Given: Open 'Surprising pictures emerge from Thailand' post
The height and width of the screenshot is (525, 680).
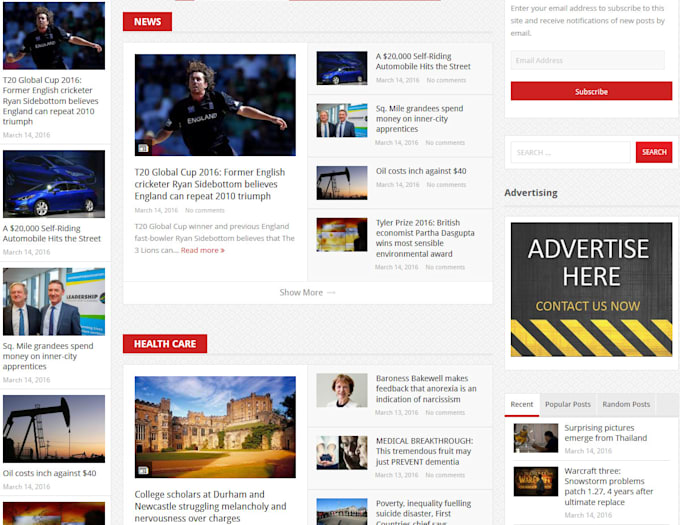Looking at the screenshot, I should click(x=605, y=433).
